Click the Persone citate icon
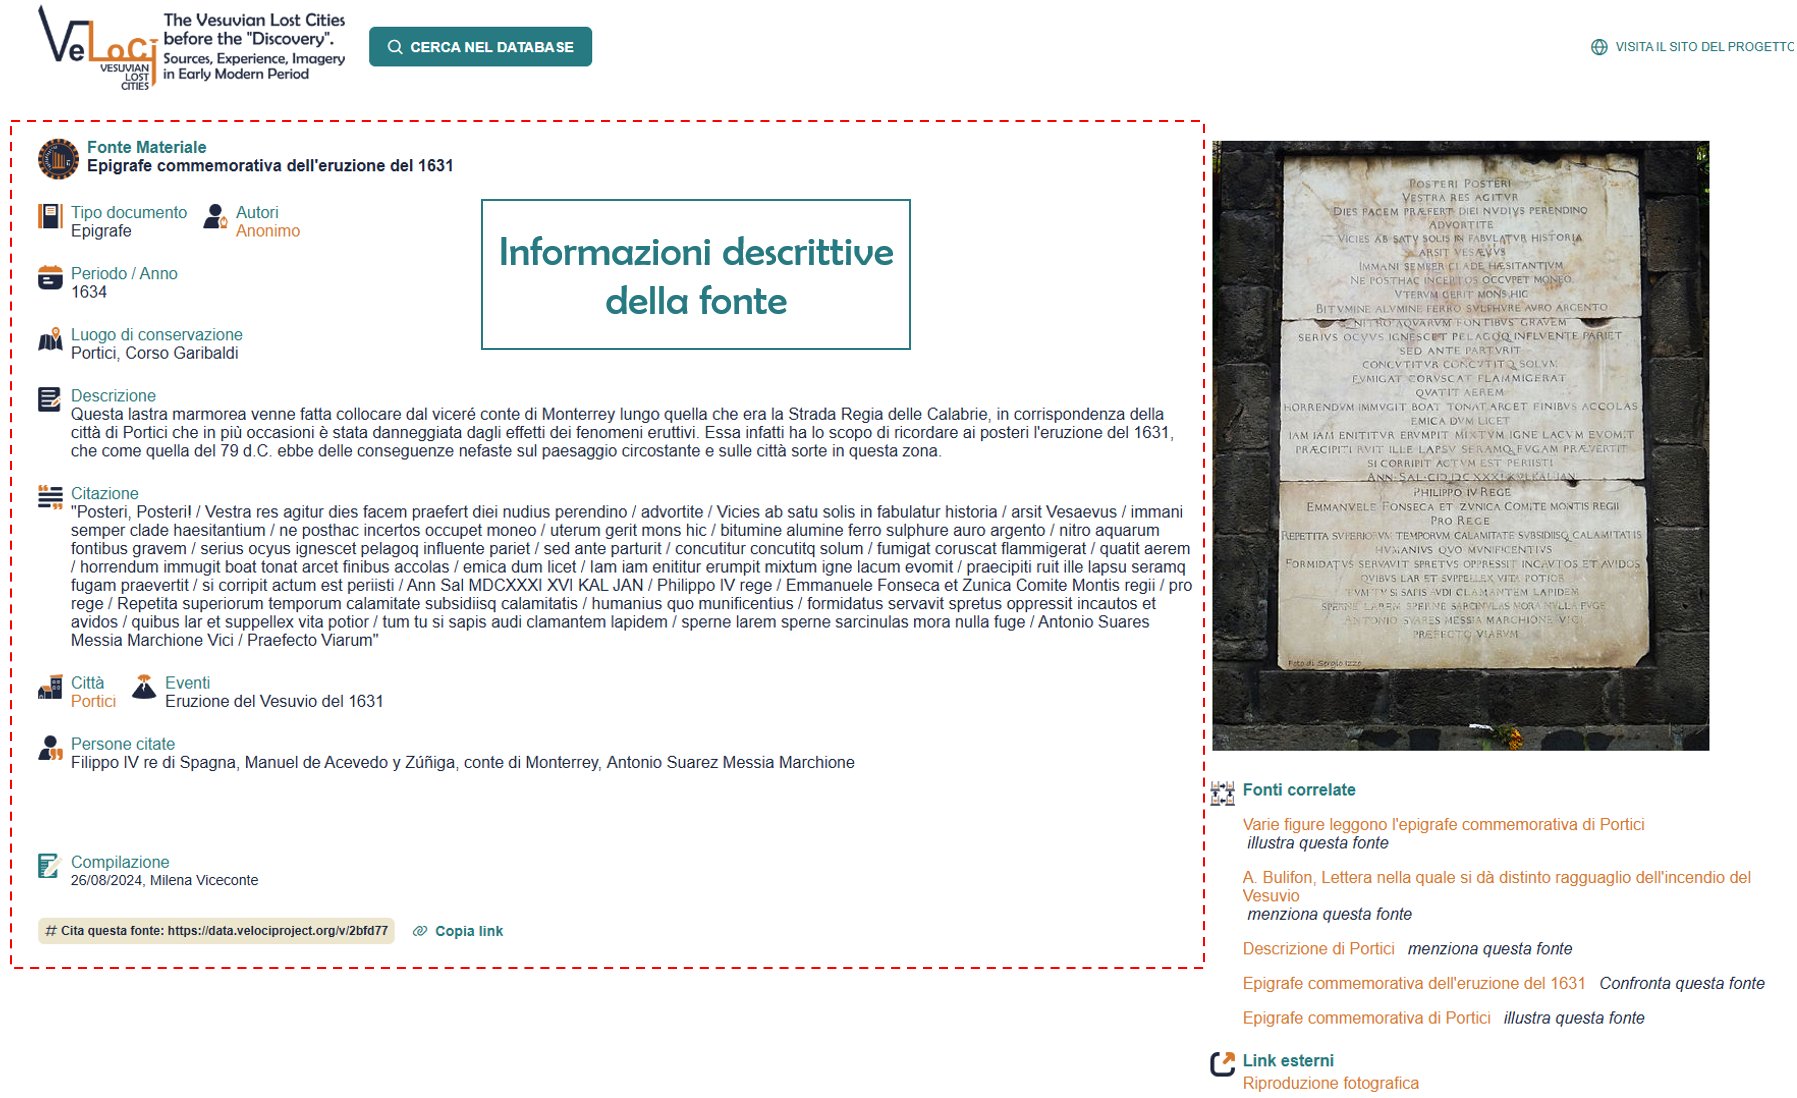Screen dimensions: 1797x1098 tap(50, 748)
